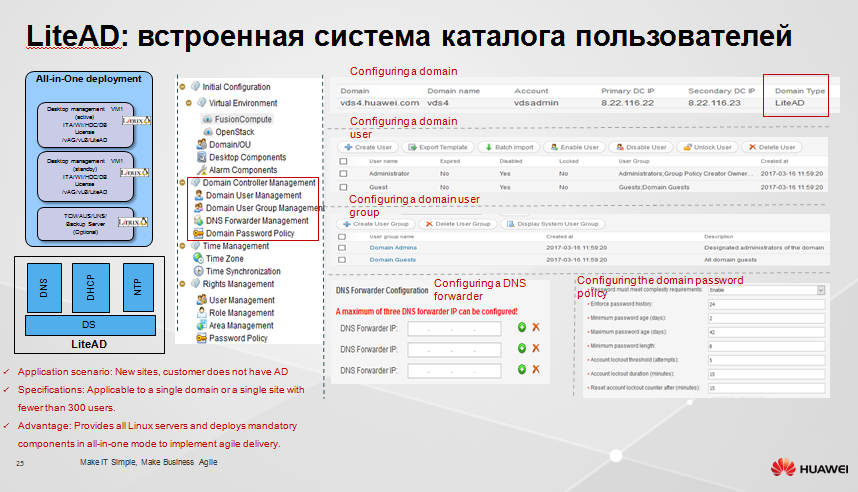Collapse the Rights Management tree node

[x=182, y=284]
